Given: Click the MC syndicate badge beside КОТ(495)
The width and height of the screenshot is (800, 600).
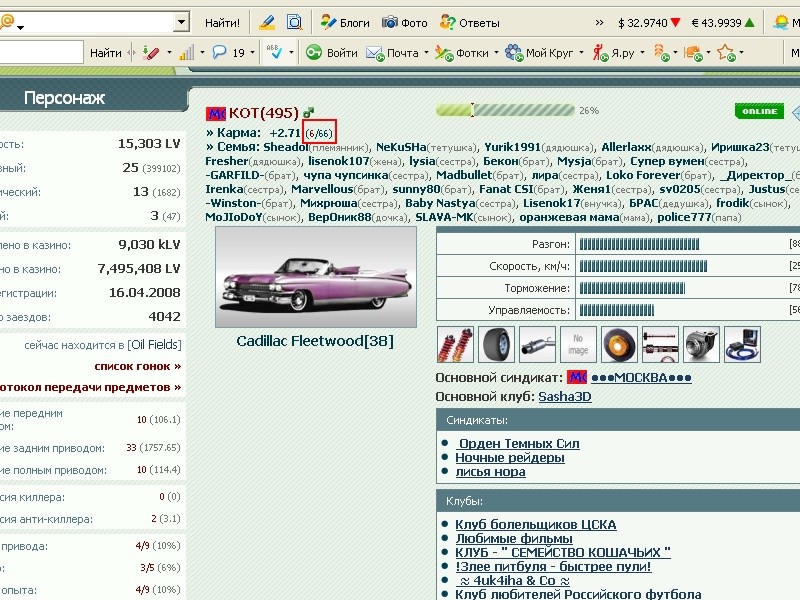Looking at the screenshot, I should click(x=215, y=113).
